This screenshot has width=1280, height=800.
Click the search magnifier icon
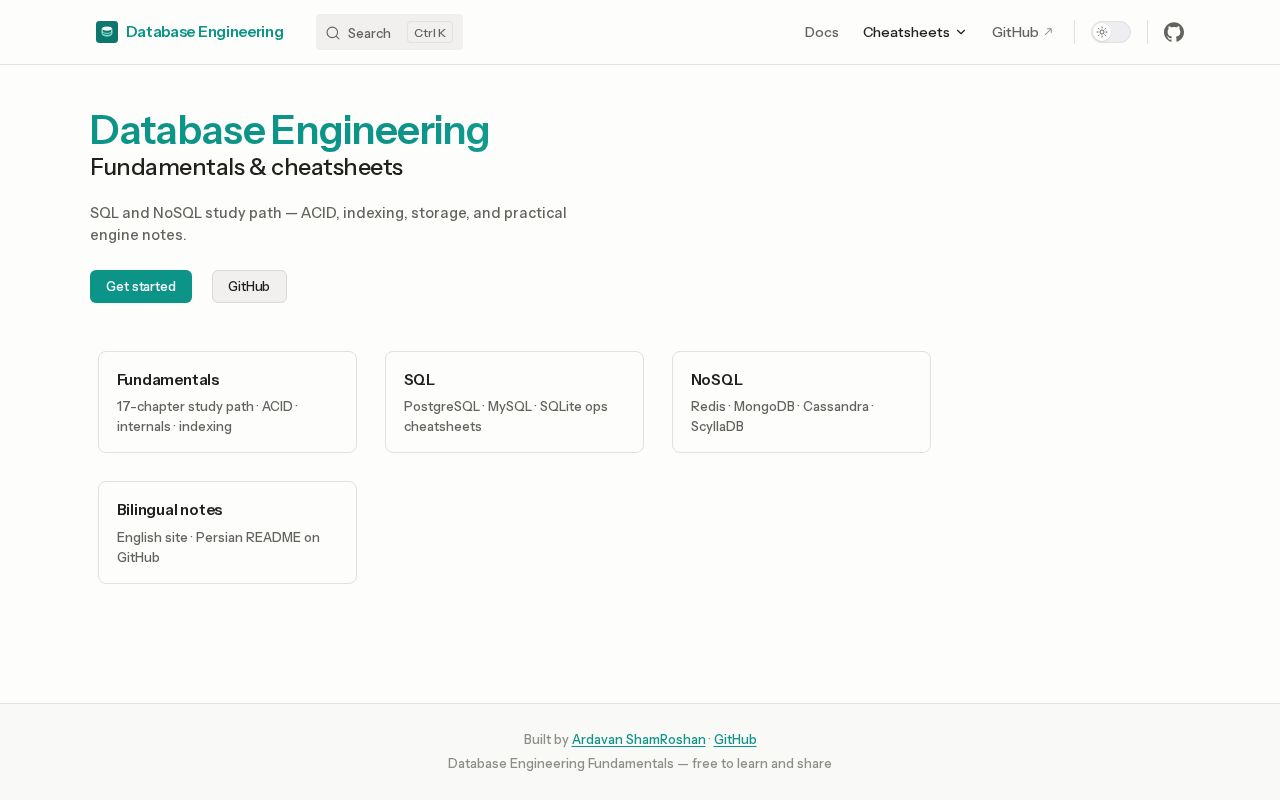tap(333, 33)
